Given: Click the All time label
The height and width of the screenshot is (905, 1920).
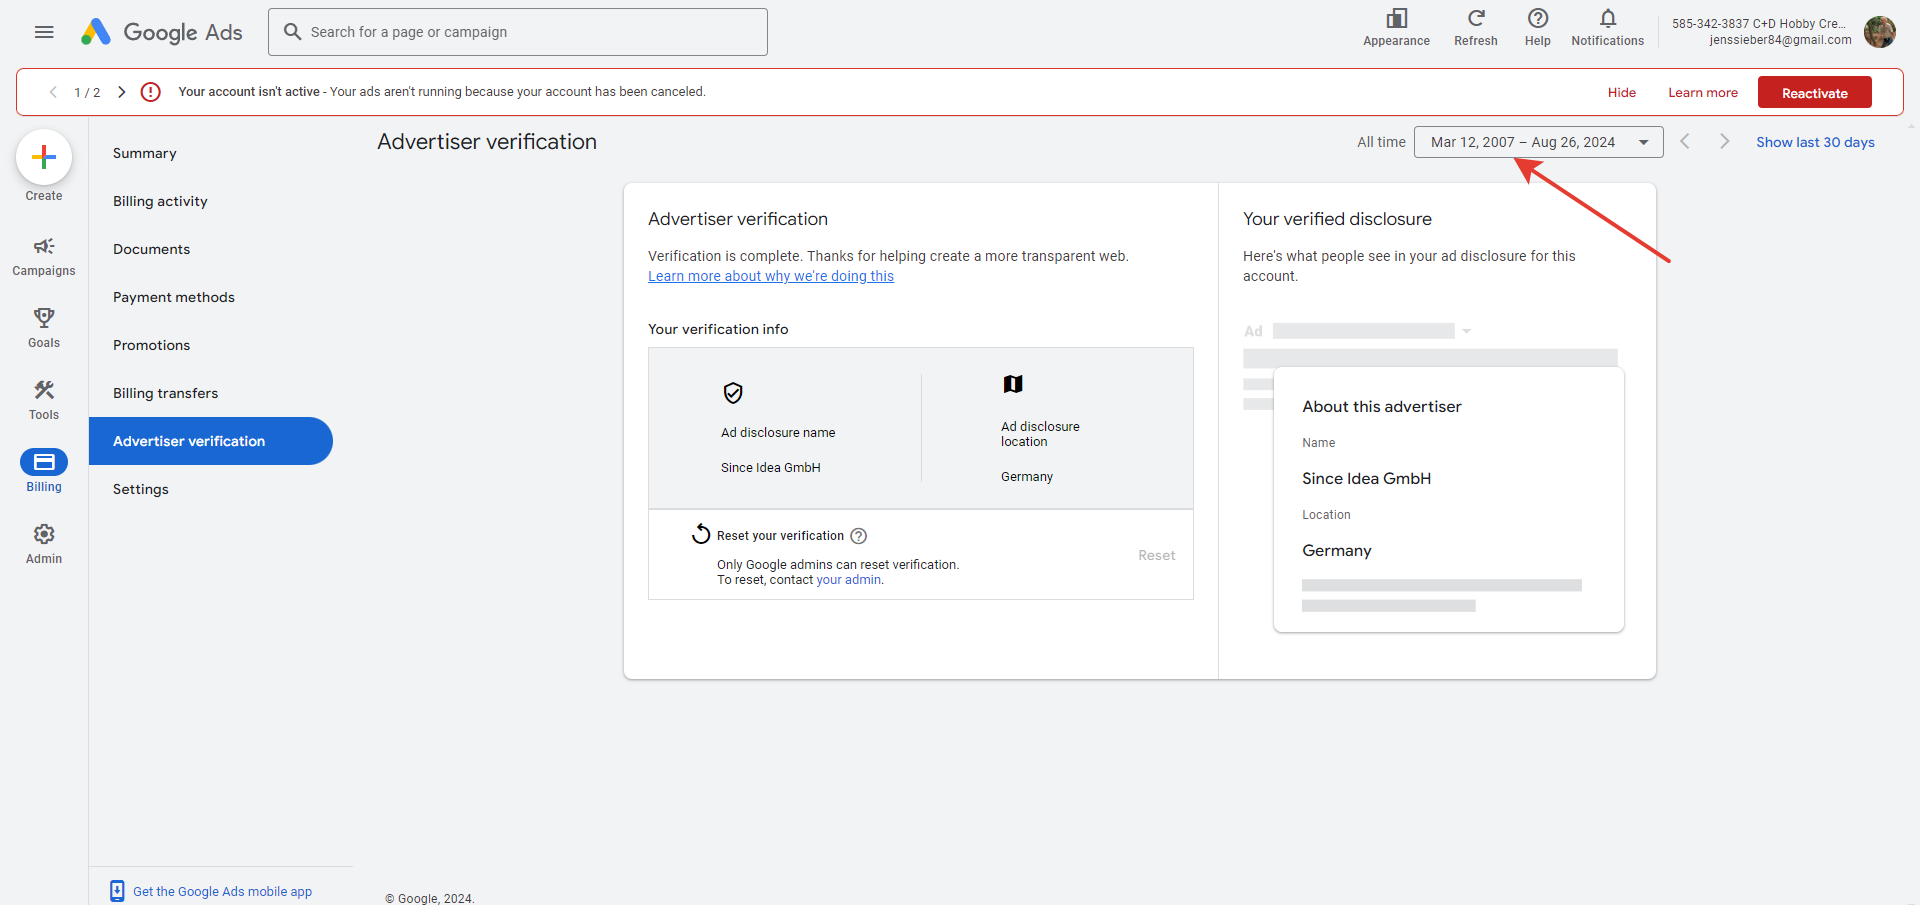Looking at the screenshot, I should (1381, 142).
